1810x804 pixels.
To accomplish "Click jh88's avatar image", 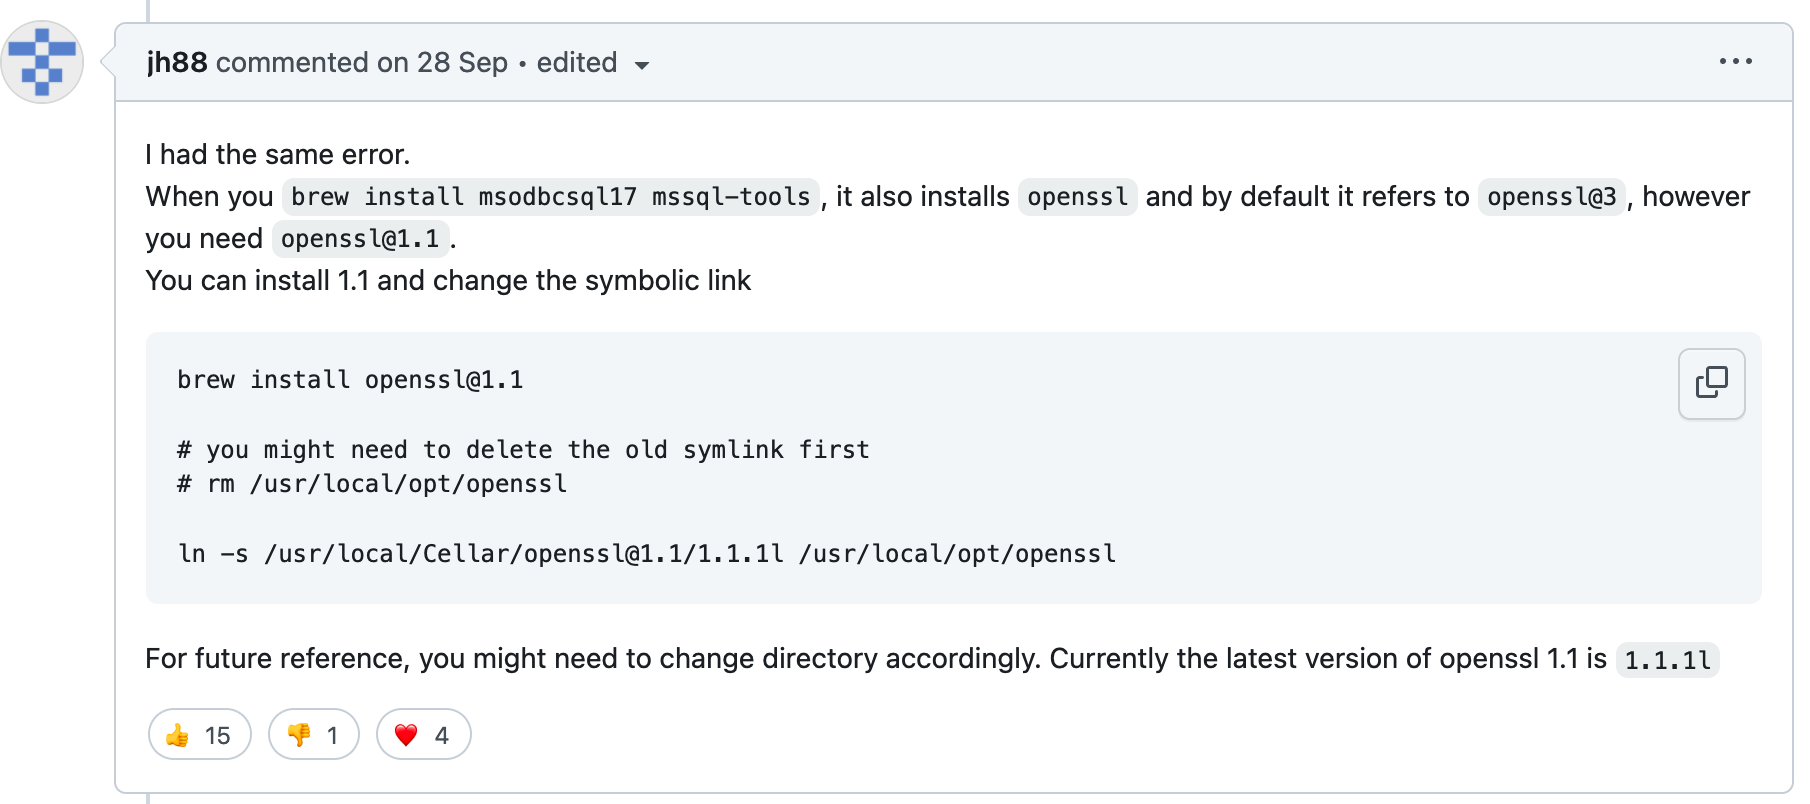I will click(42, 62).
